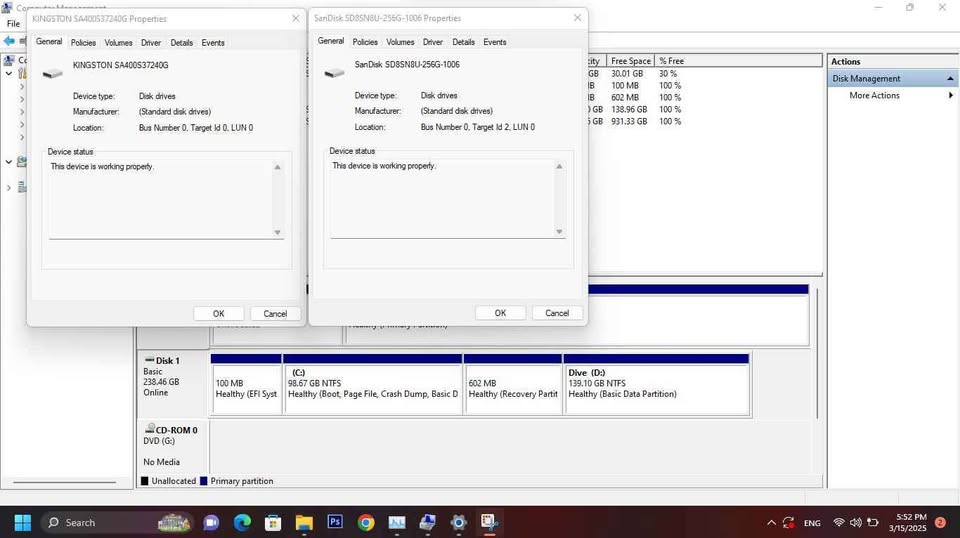Open Details tab in KINGSTON Properties
The image size is (960, 538).
pos(181,43)
